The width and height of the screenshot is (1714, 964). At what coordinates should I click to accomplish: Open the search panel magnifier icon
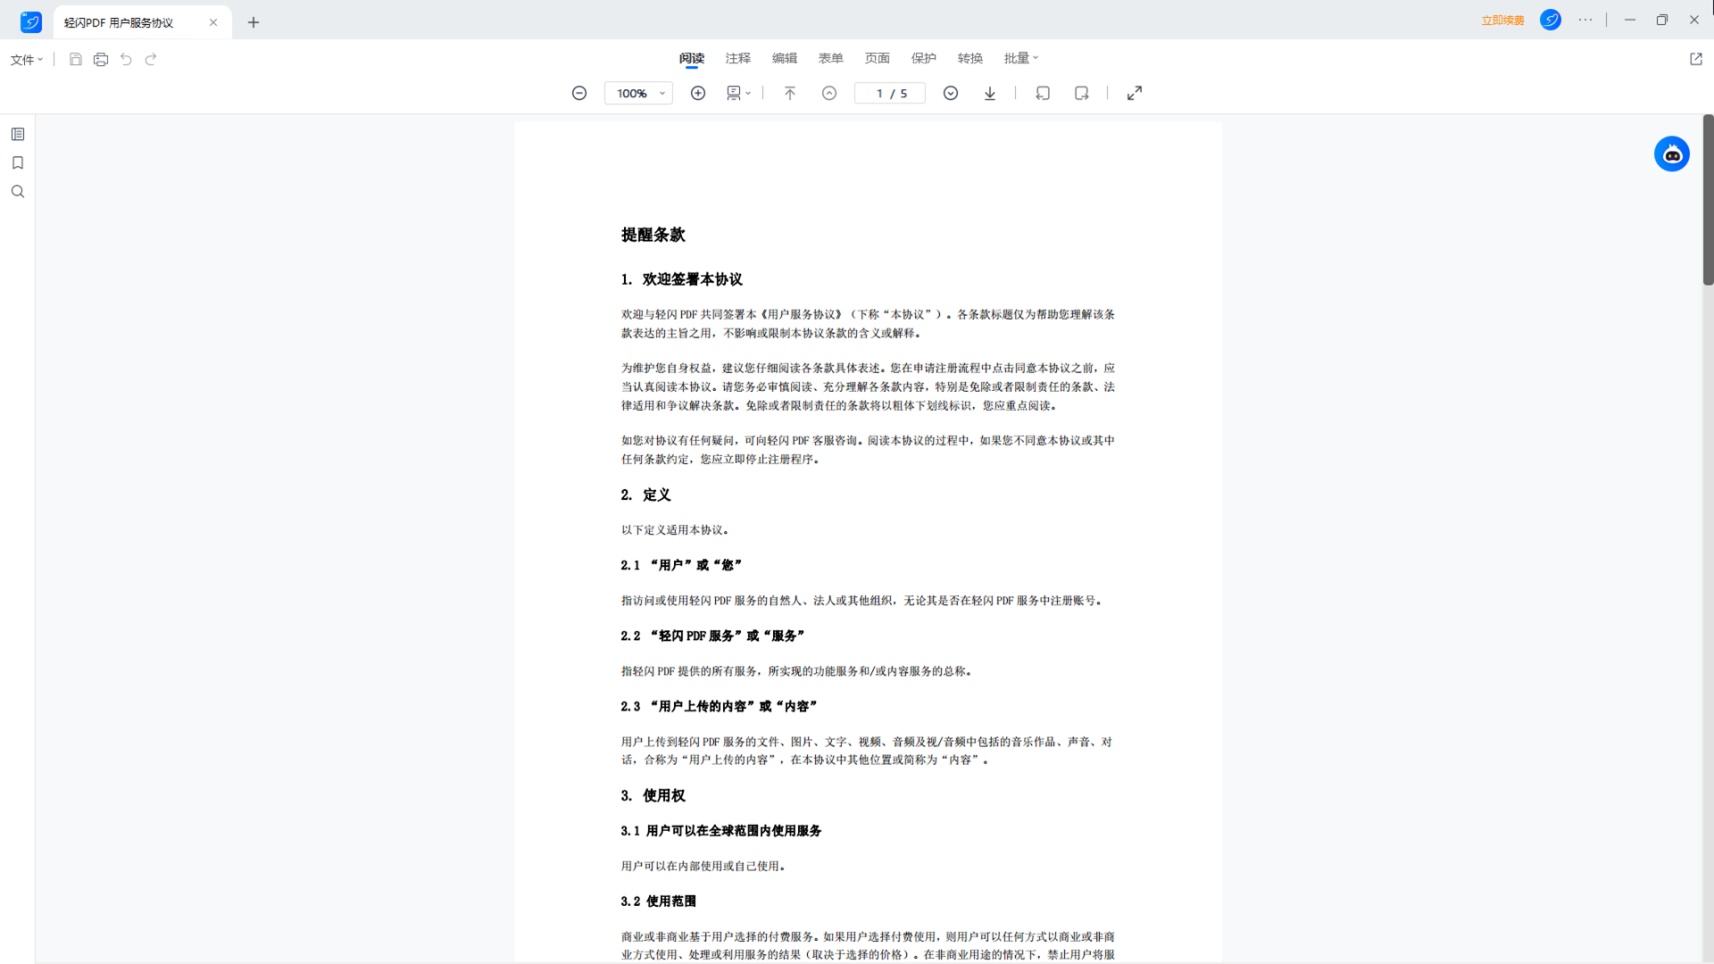pos(18,192)
